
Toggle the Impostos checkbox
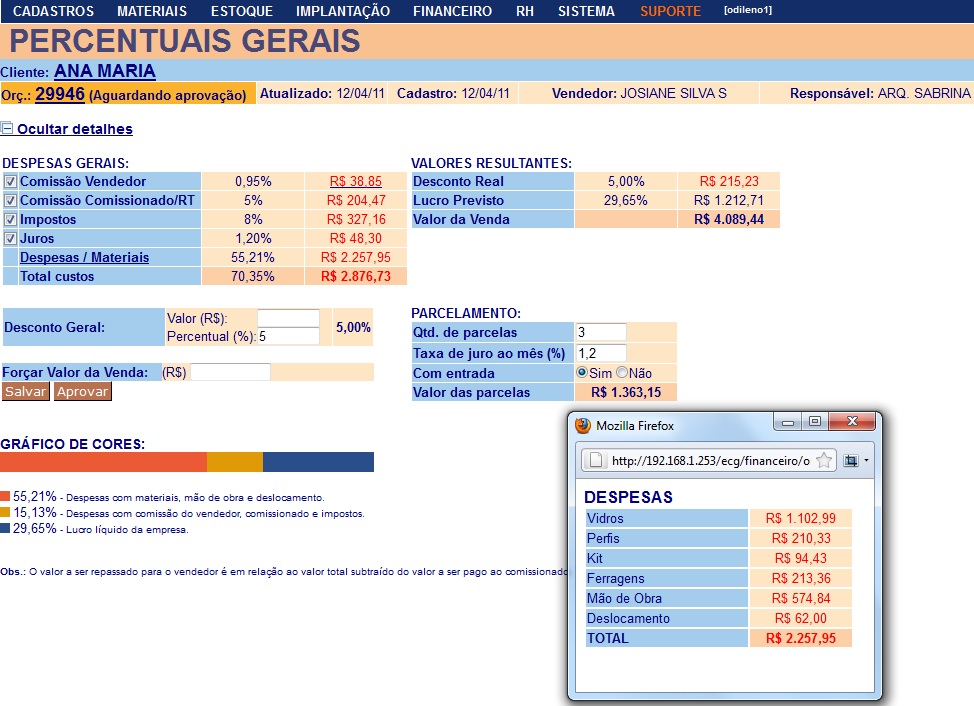coord(10,220)
